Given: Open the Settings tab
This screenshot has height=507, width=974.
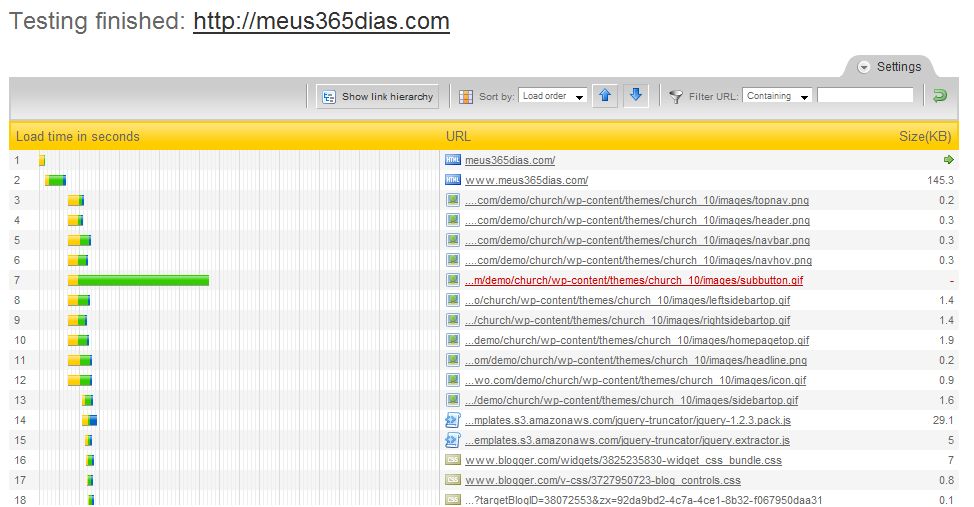Looking at the screenshot, I should pyautogui.click(x=891, y=66).
